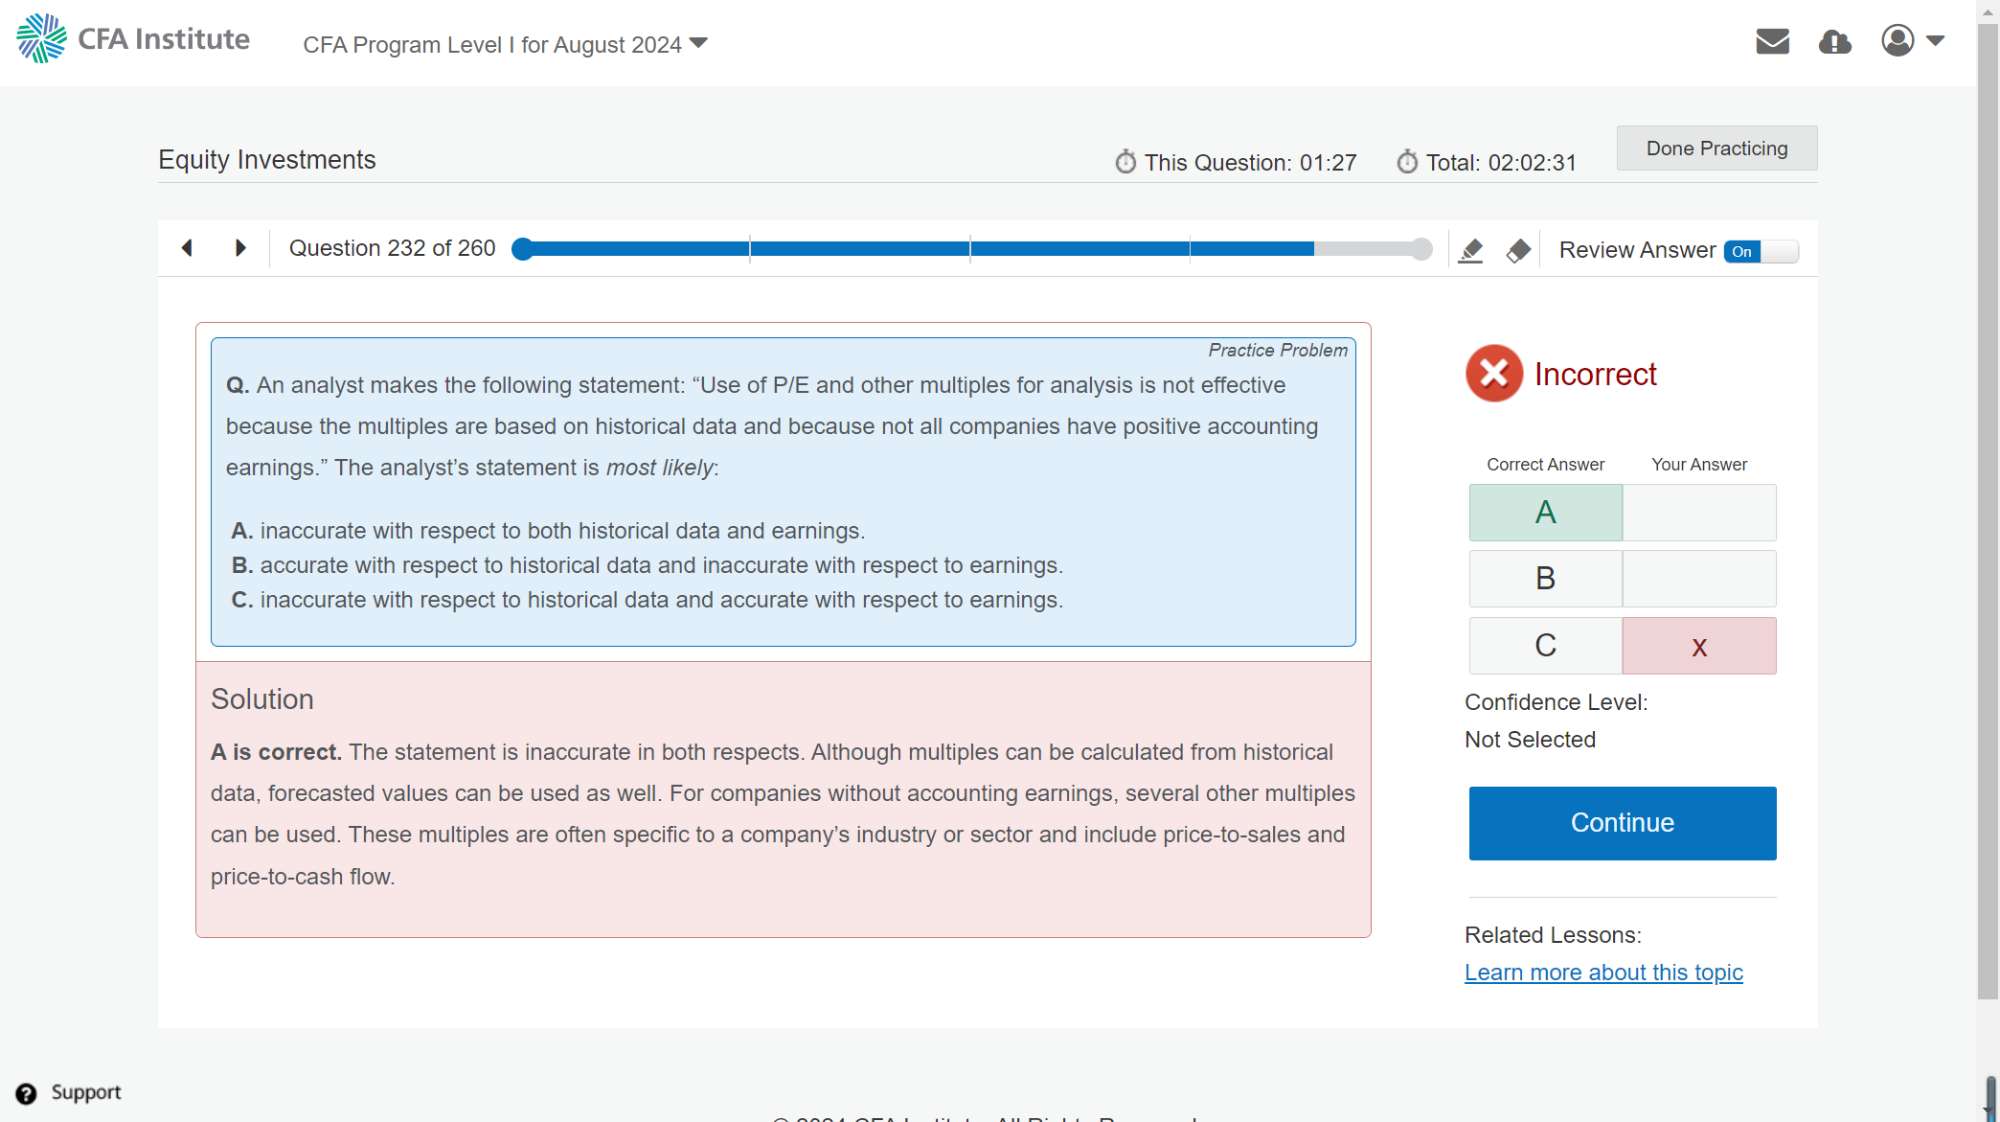The image size is (2000, 1122).
Task: Click the Support help icon
Action: click(x=27, y=1093)
